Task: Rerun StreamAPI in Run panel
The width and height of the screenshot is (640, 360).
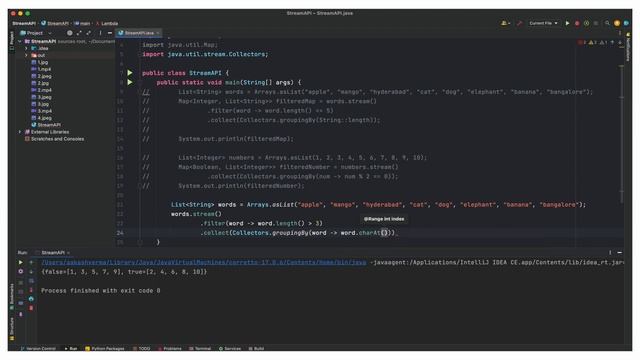Action: [21, 262]
